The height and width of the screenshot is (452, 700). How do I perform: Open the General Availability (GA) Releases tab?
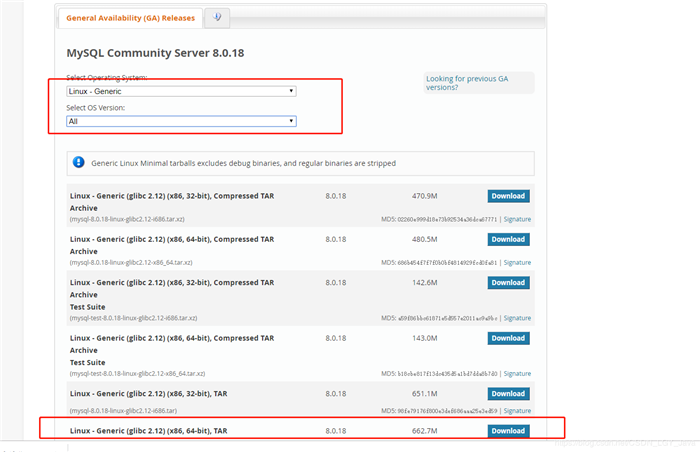pos(130,18)
